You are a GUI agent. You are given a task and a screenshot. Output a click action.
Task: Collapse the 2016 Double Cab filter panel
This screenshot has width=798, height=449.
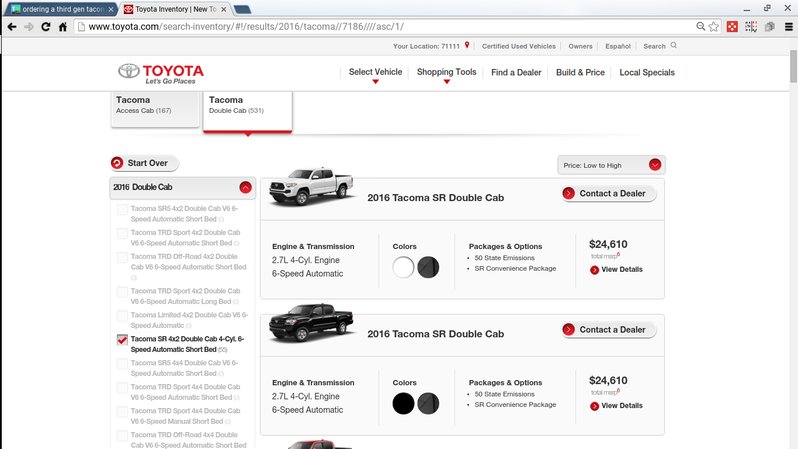coord(245,187)
